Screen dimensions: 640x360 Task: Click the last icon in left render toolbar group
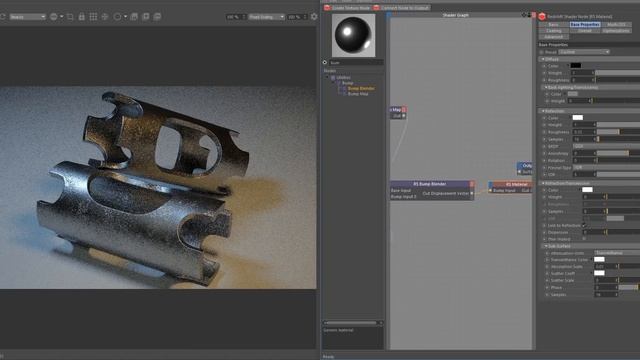pos(158,17)
